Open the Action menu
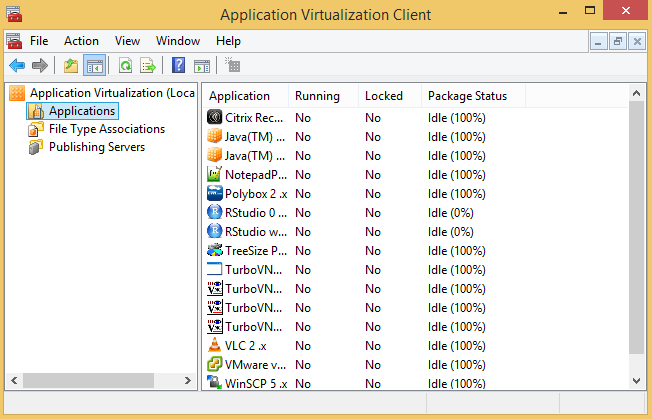The width and height of the screenshot is (652, 419). (82, 41)
